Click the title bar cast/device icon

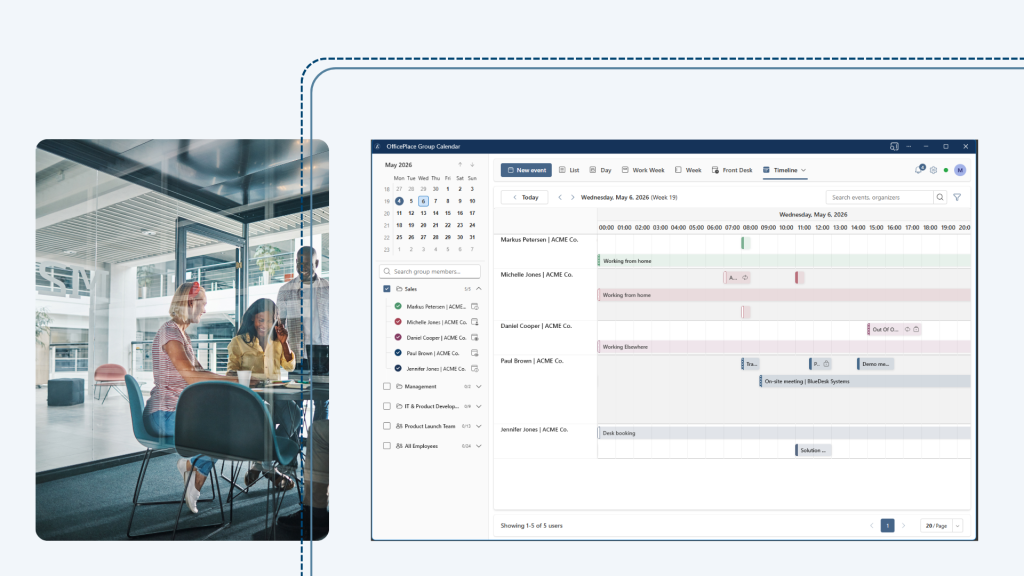(894, 146)
